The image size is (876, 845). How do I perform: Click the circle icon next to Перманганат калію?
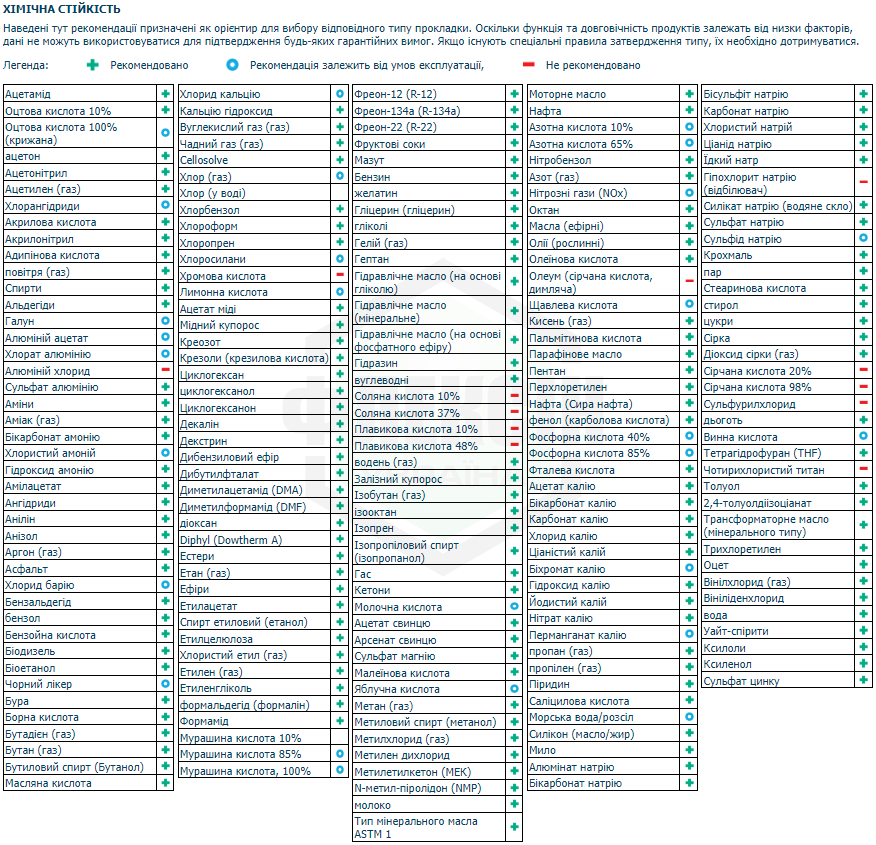point(689,634)
